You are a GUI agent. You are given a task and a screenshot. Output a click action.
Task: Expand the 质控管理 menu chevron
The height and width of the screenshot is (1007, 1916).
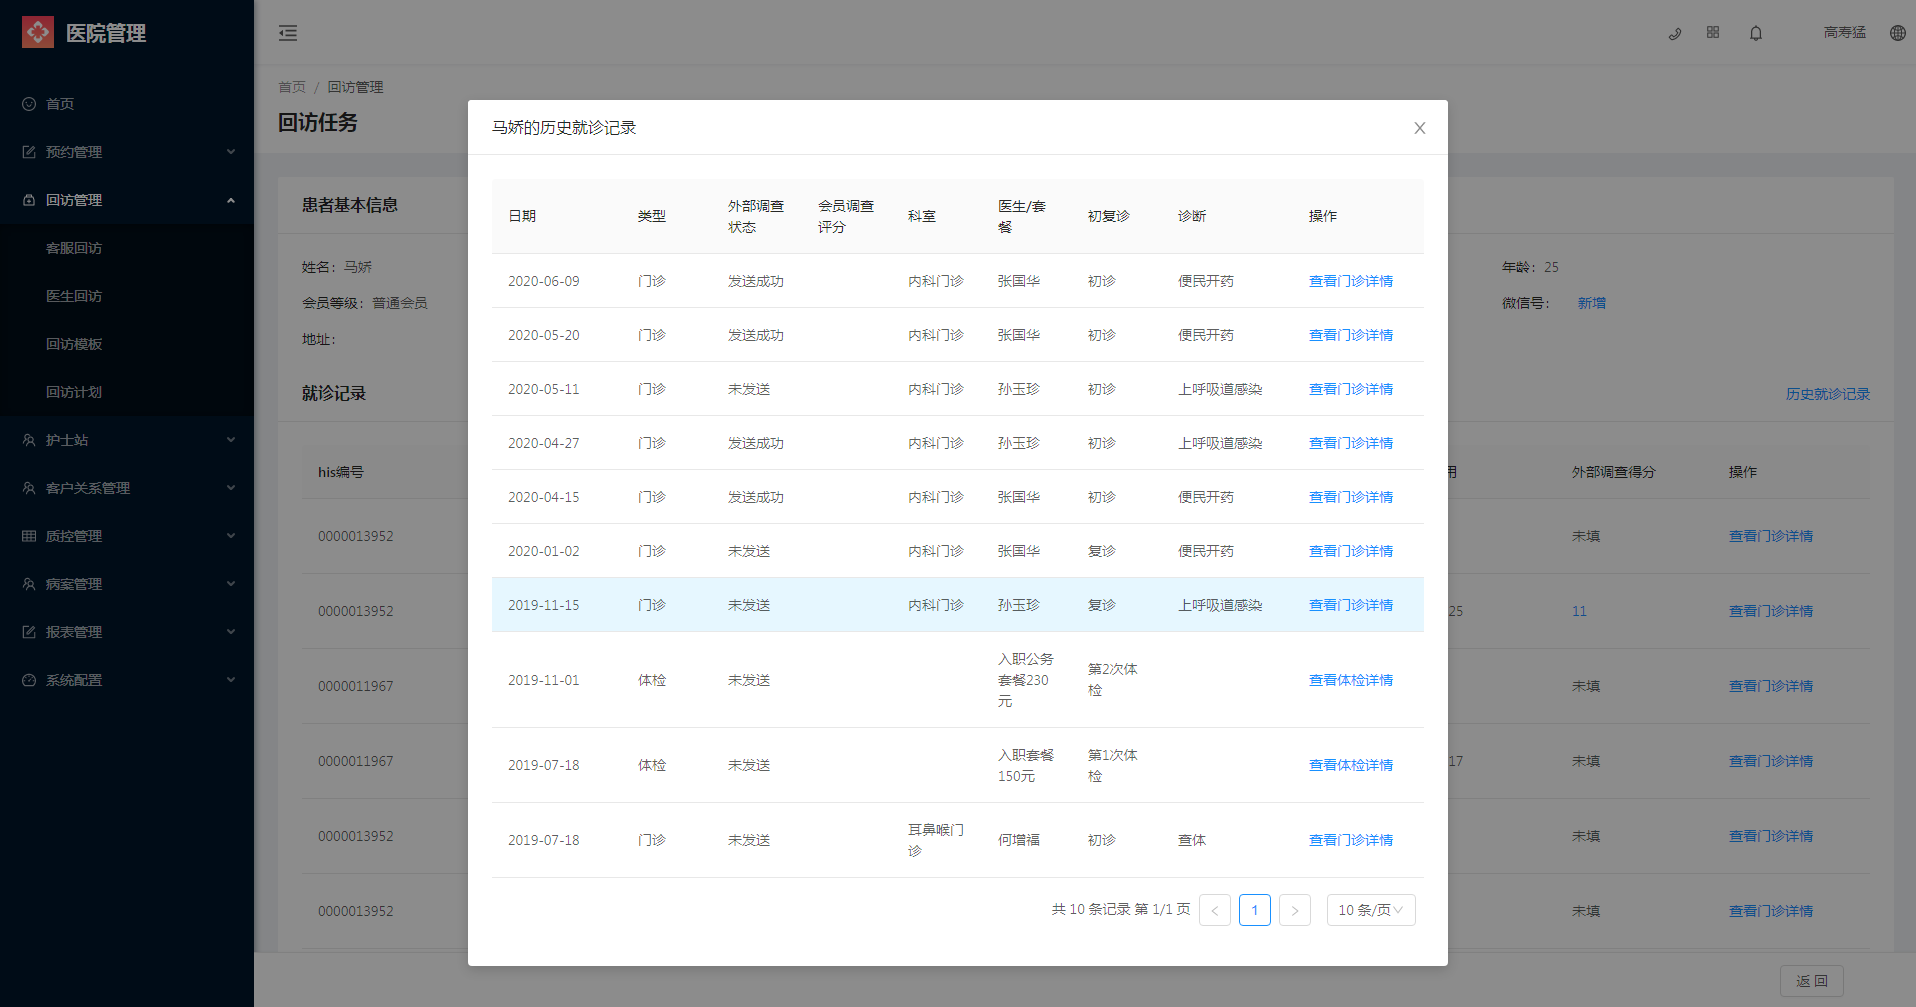(231, 536)
